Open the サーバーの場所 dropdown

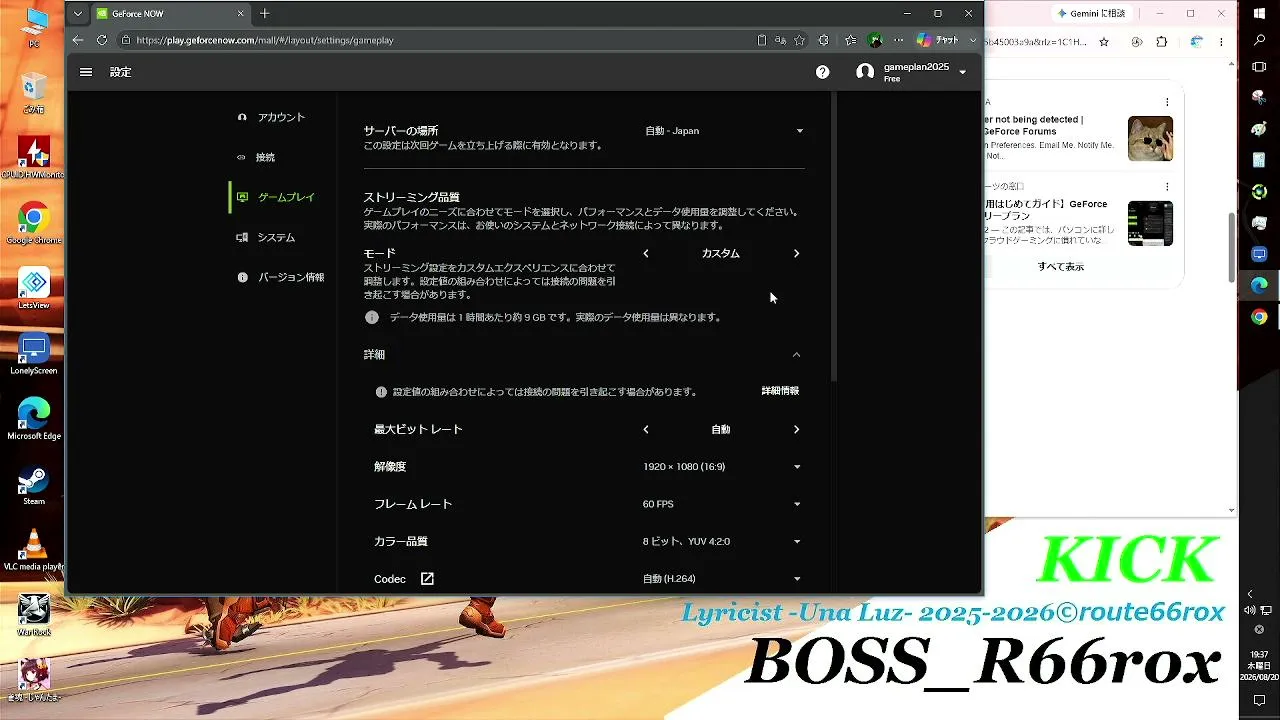724,131
